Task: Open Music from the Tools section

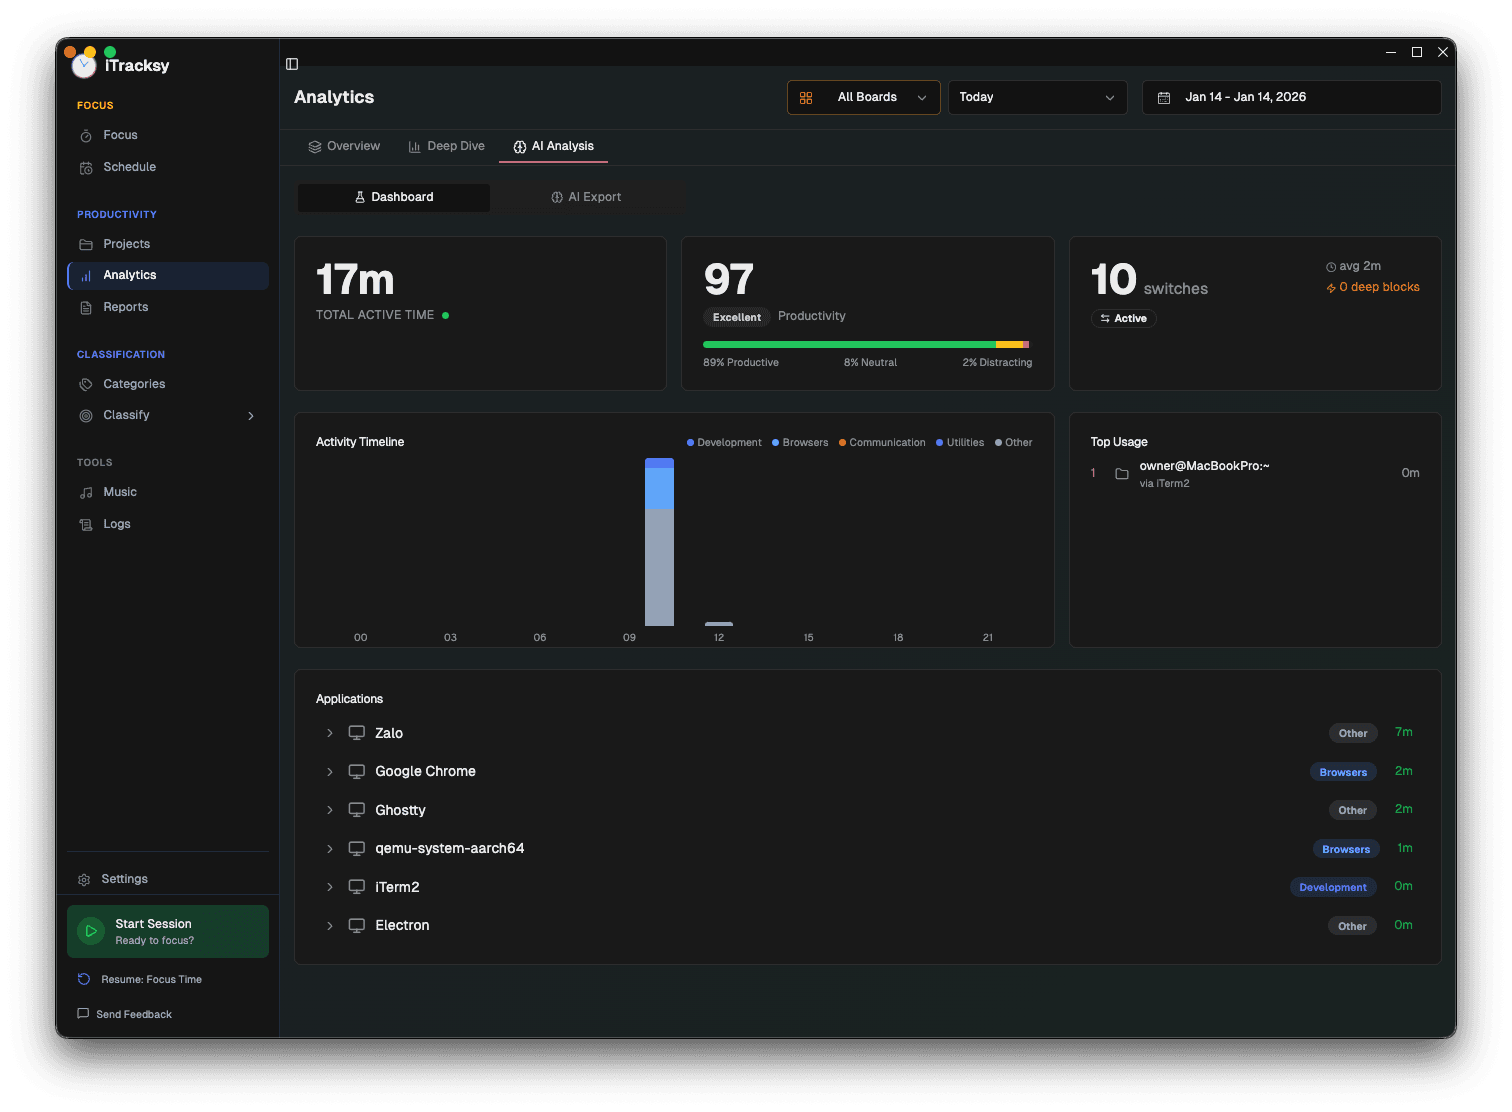Action: click(86, 492)
